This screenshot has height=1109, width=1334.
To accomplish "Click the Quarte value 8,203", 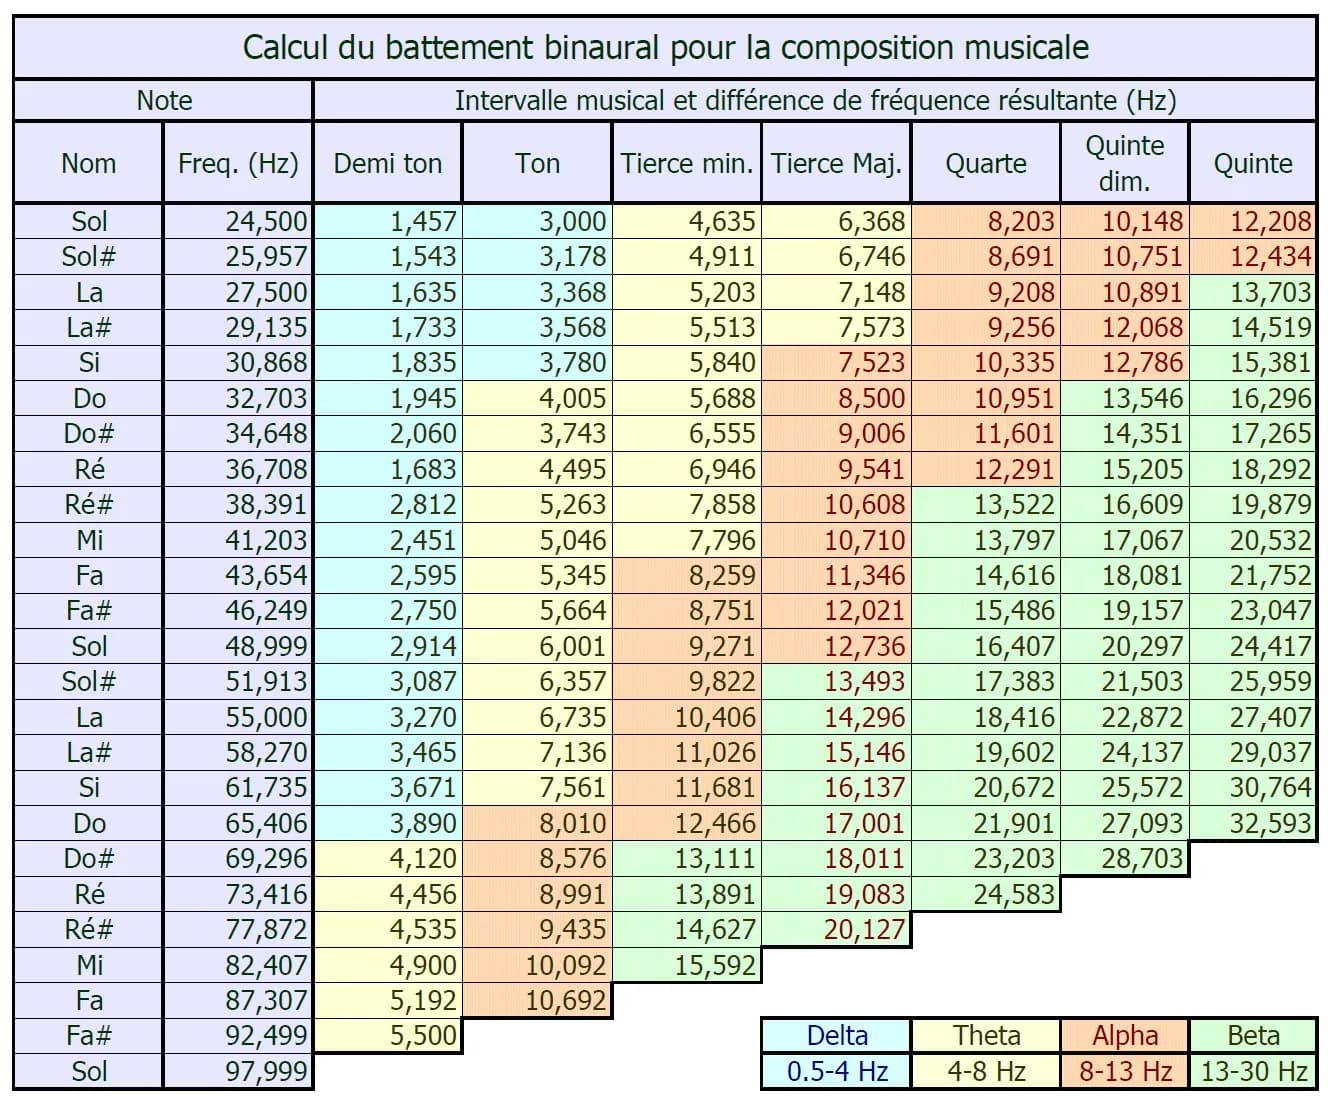I will (985, 221).
